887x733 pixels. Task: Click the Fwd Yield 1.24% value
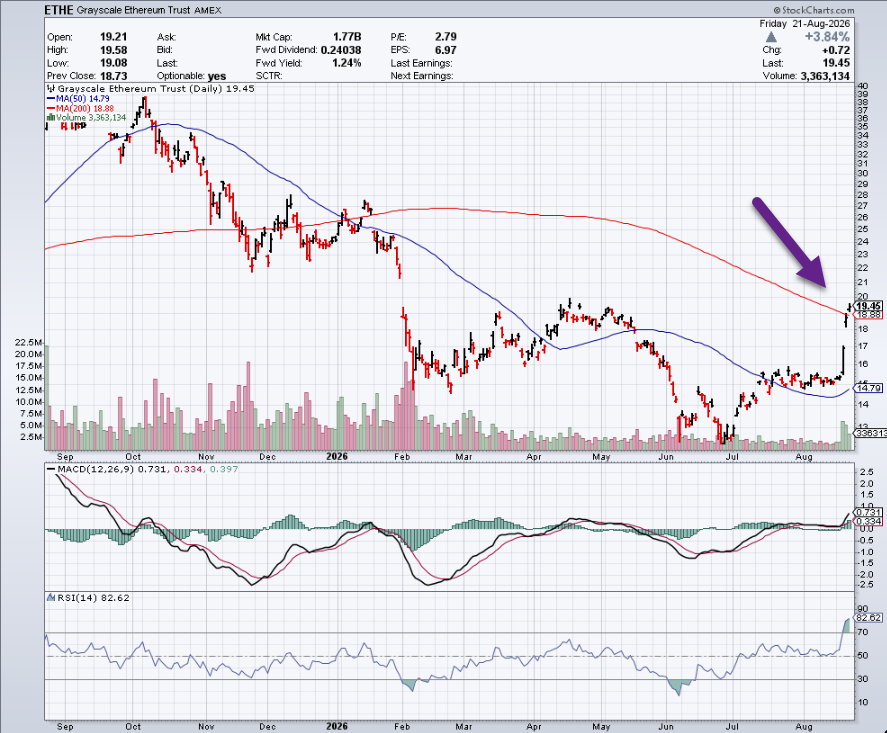click(347, 63)
